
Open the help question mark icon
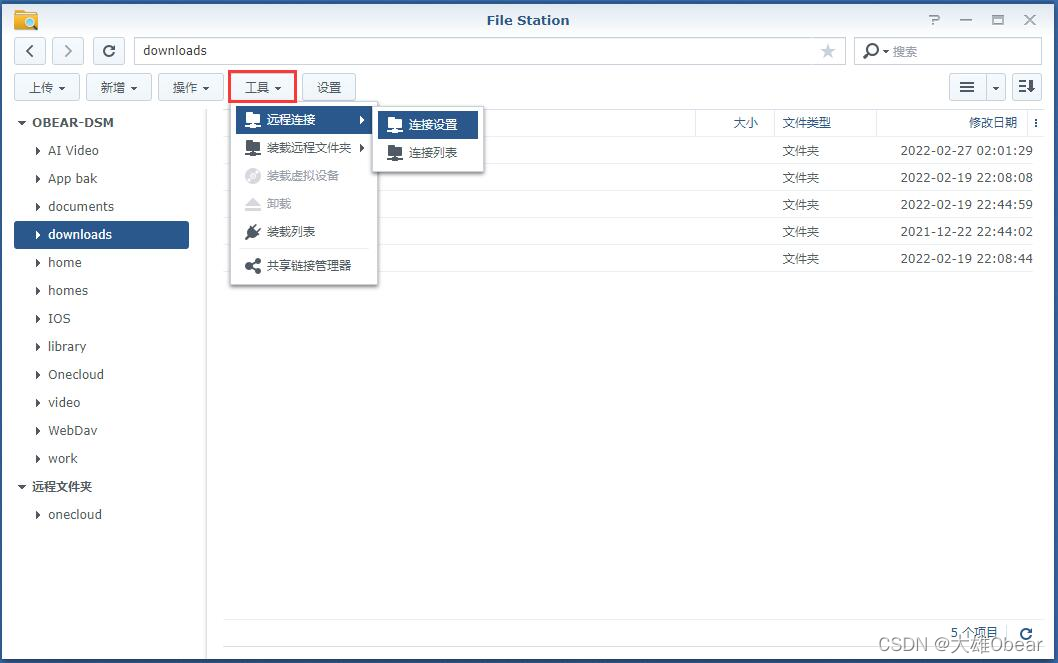(934, 20)
